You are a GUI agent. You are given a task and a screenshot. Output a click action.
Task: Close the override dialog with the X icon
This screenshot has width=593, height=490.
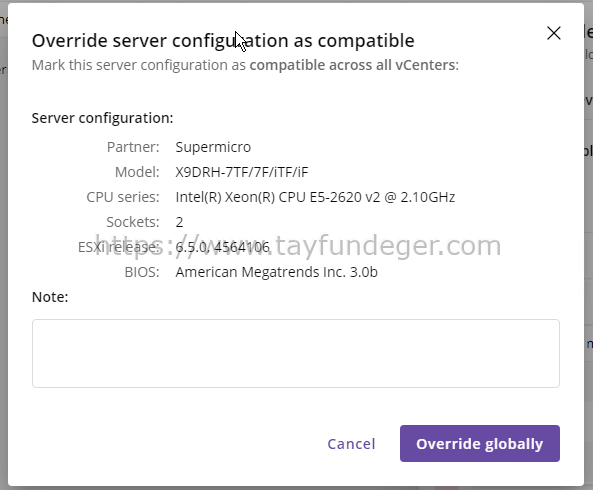pyautogui.click(x=554, y=33)
